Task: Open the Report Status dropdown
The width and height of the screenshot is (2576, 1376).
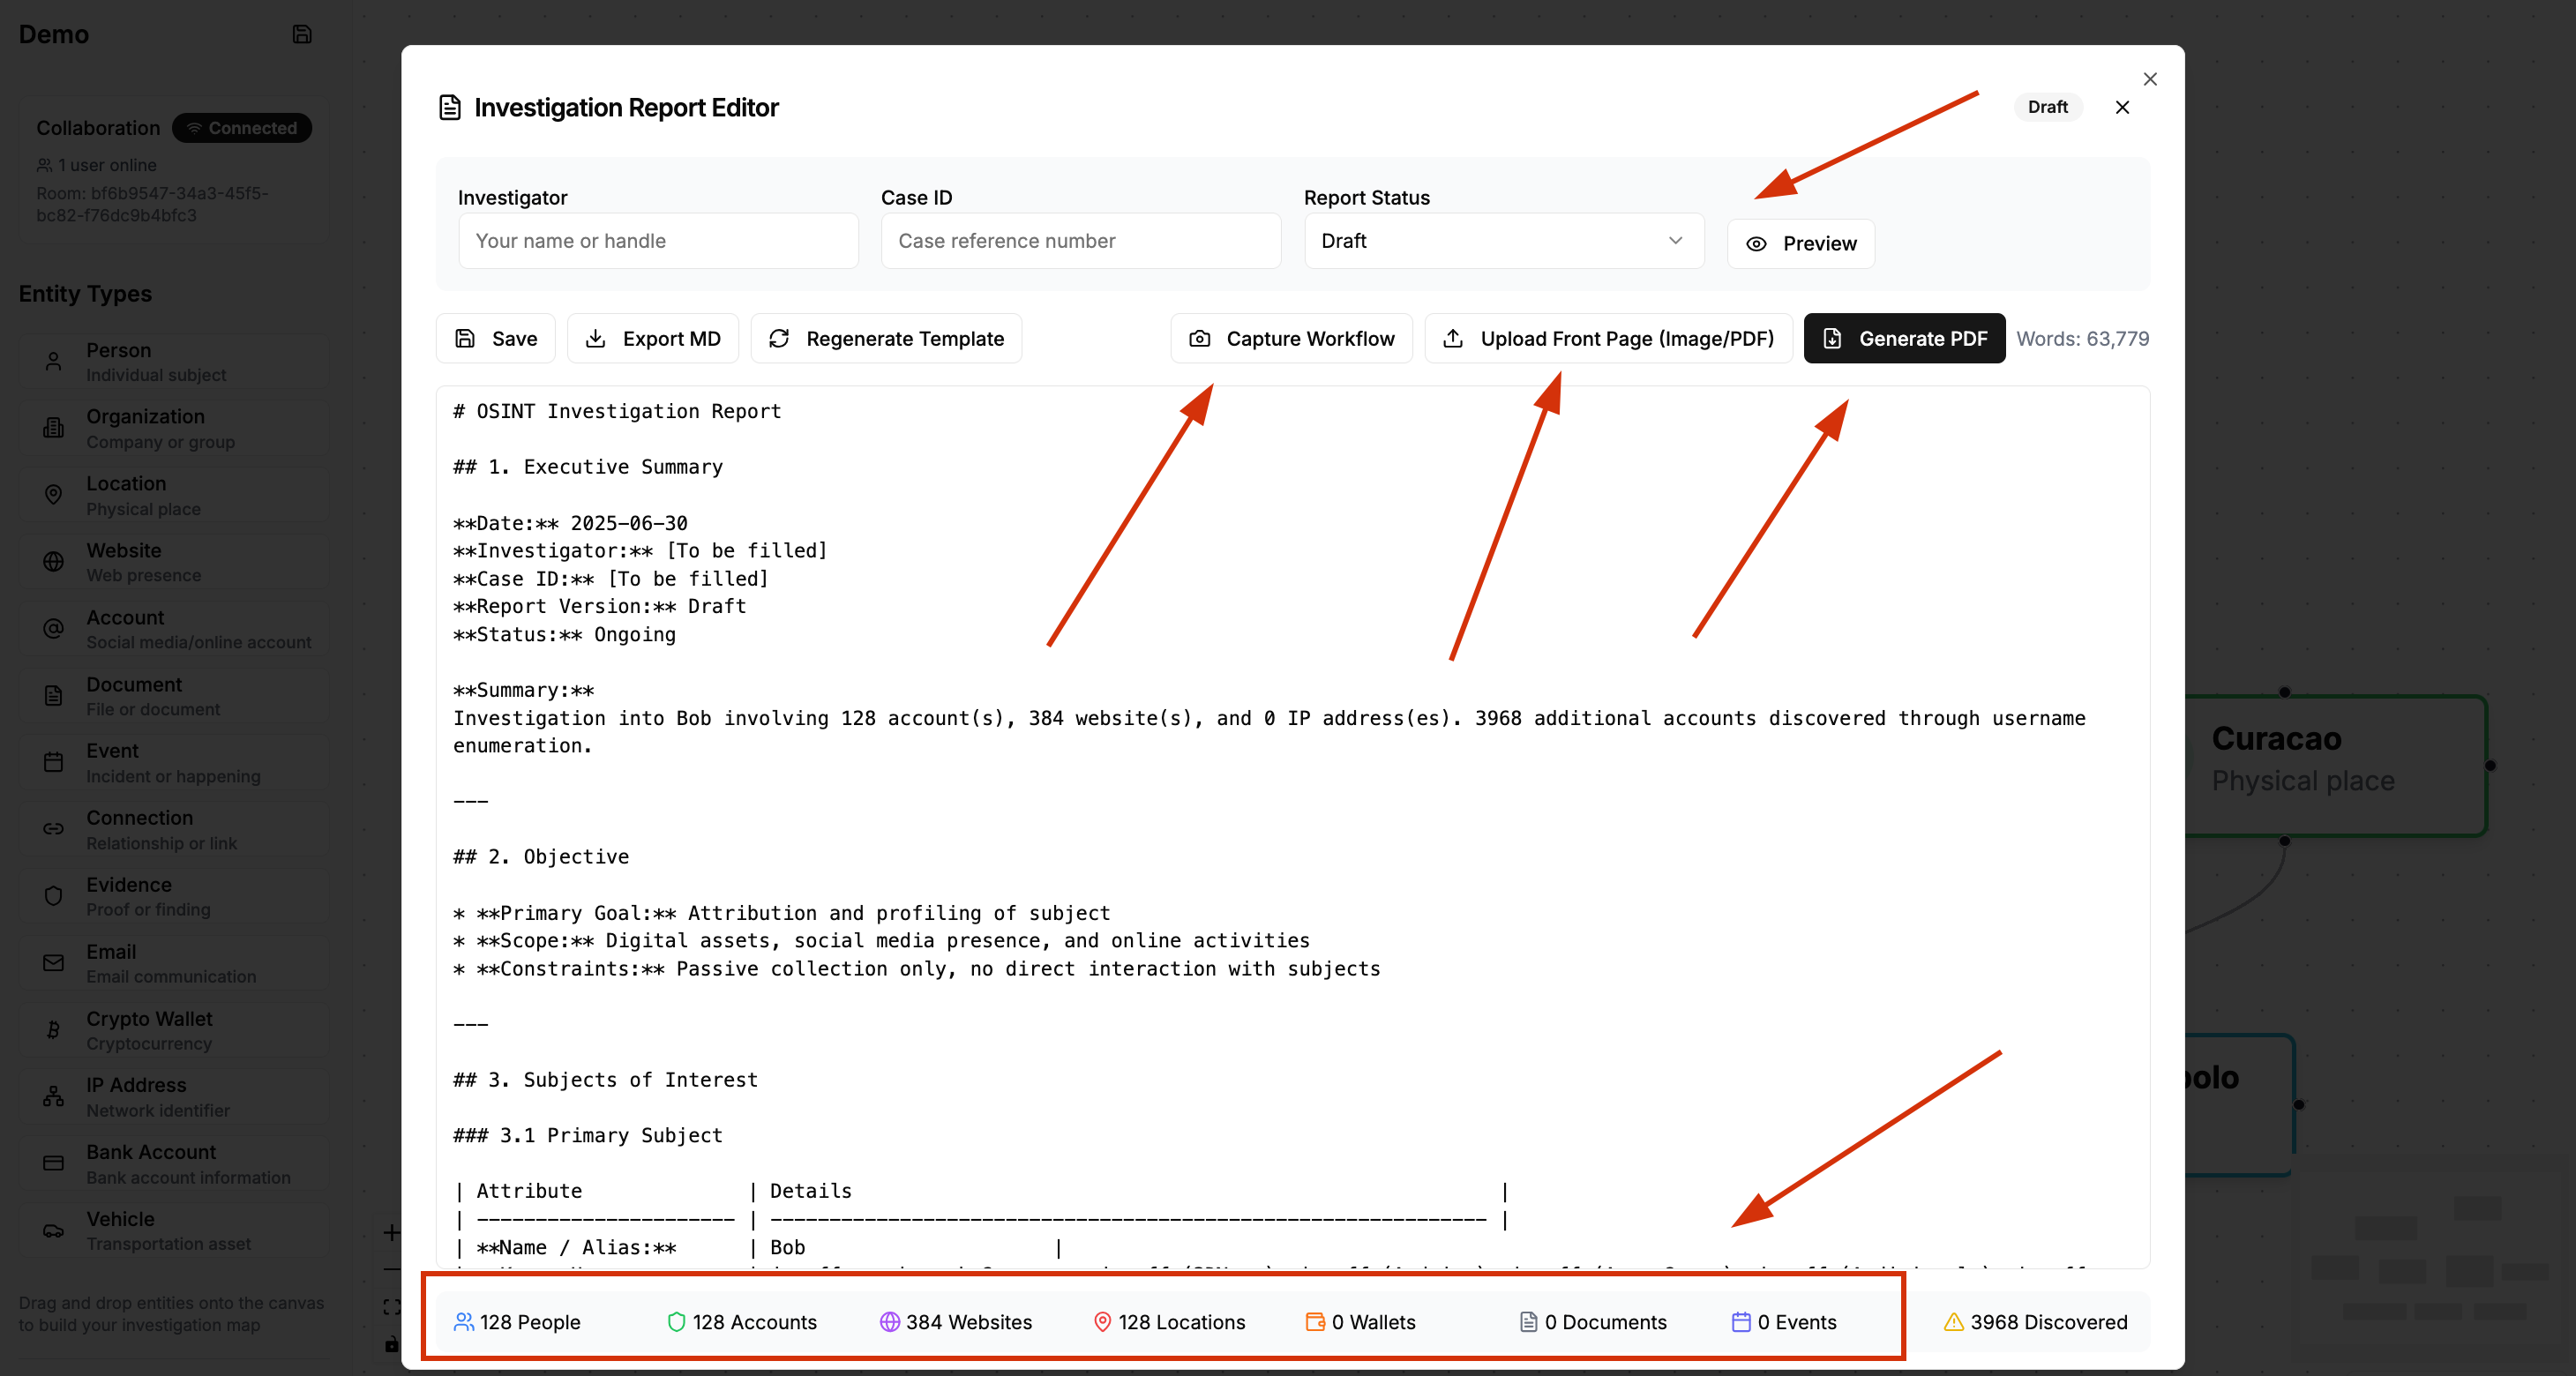Action: 1503,241
